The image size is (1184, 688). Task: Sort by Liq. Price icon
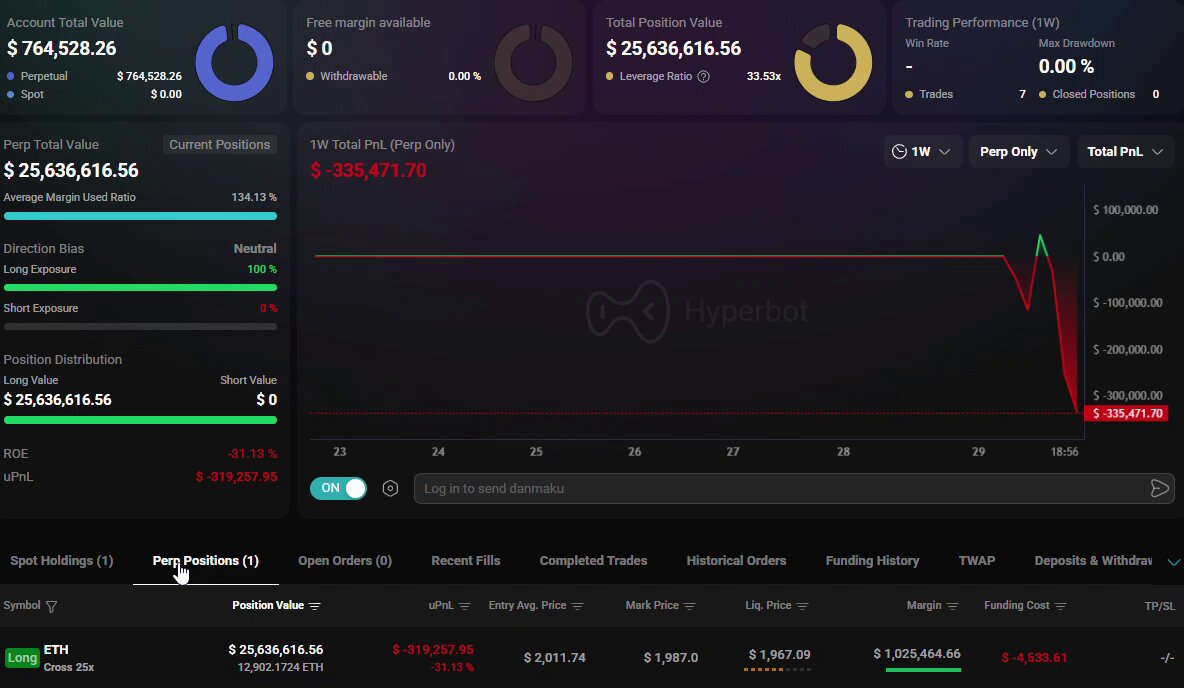(803, 606)
